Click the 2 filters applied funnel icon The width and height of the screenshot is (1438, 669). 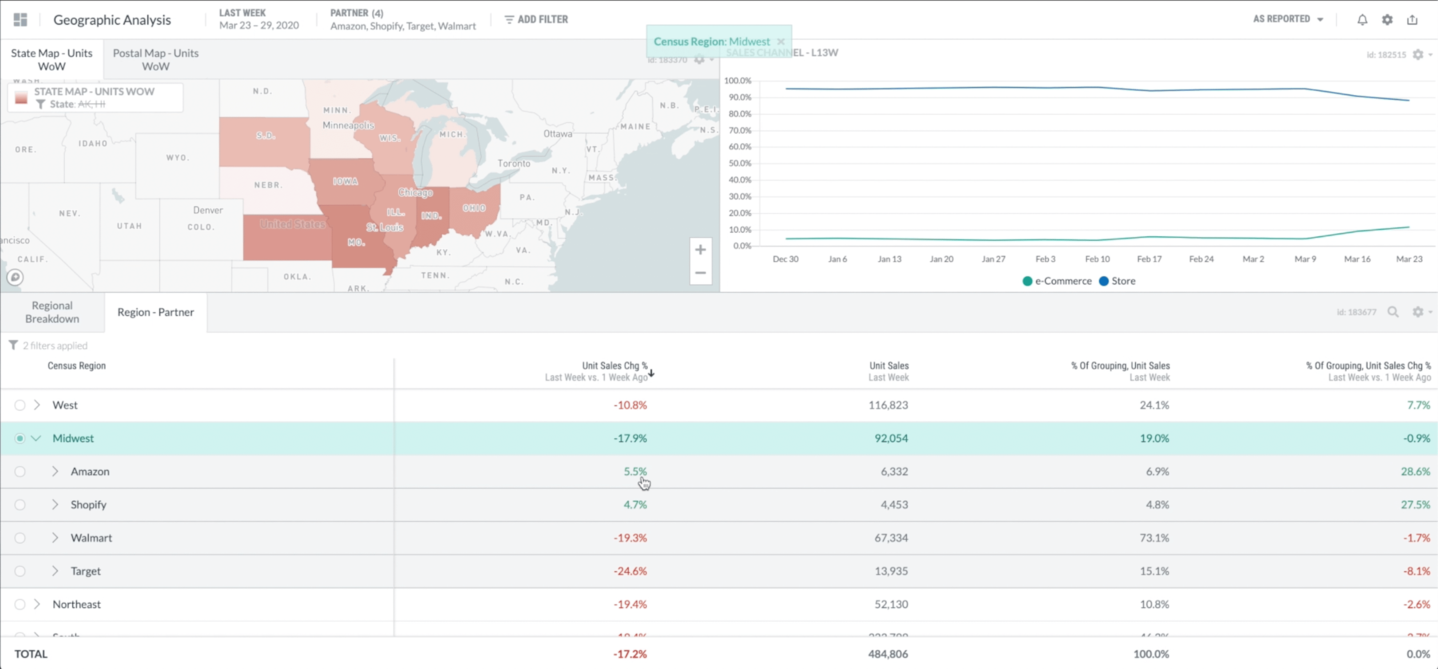pos(13,345)
